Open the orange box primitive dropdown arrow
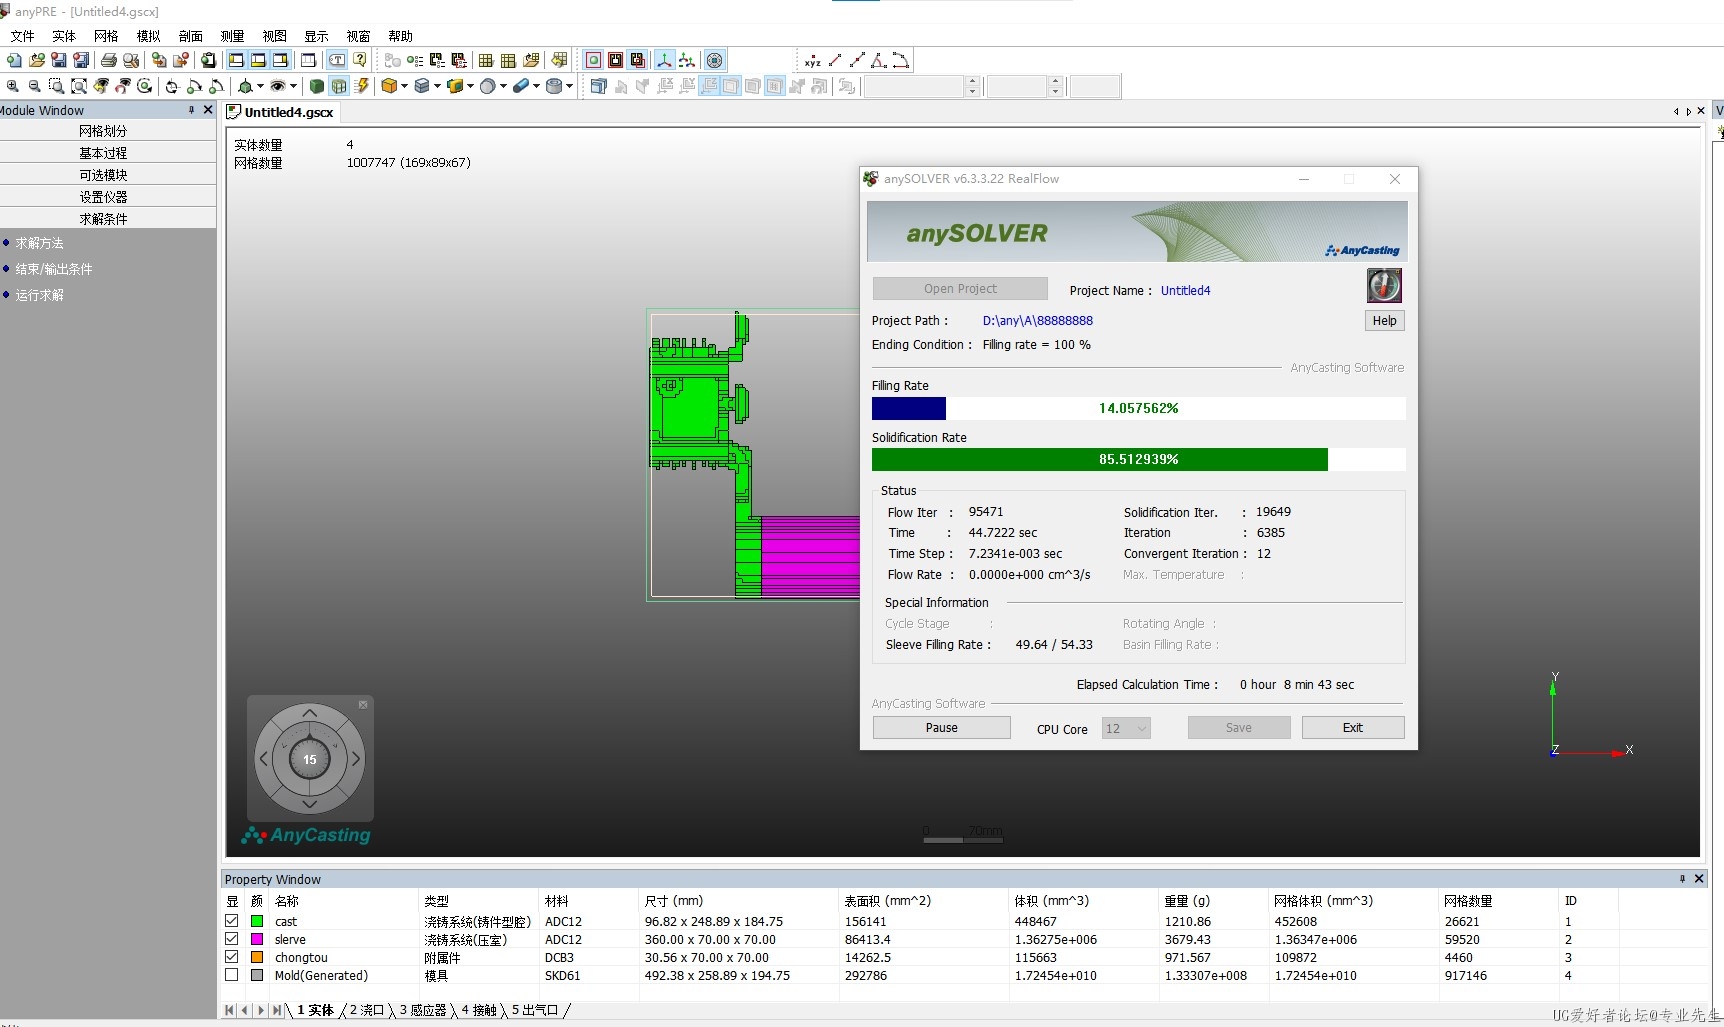 coord(404,86)
